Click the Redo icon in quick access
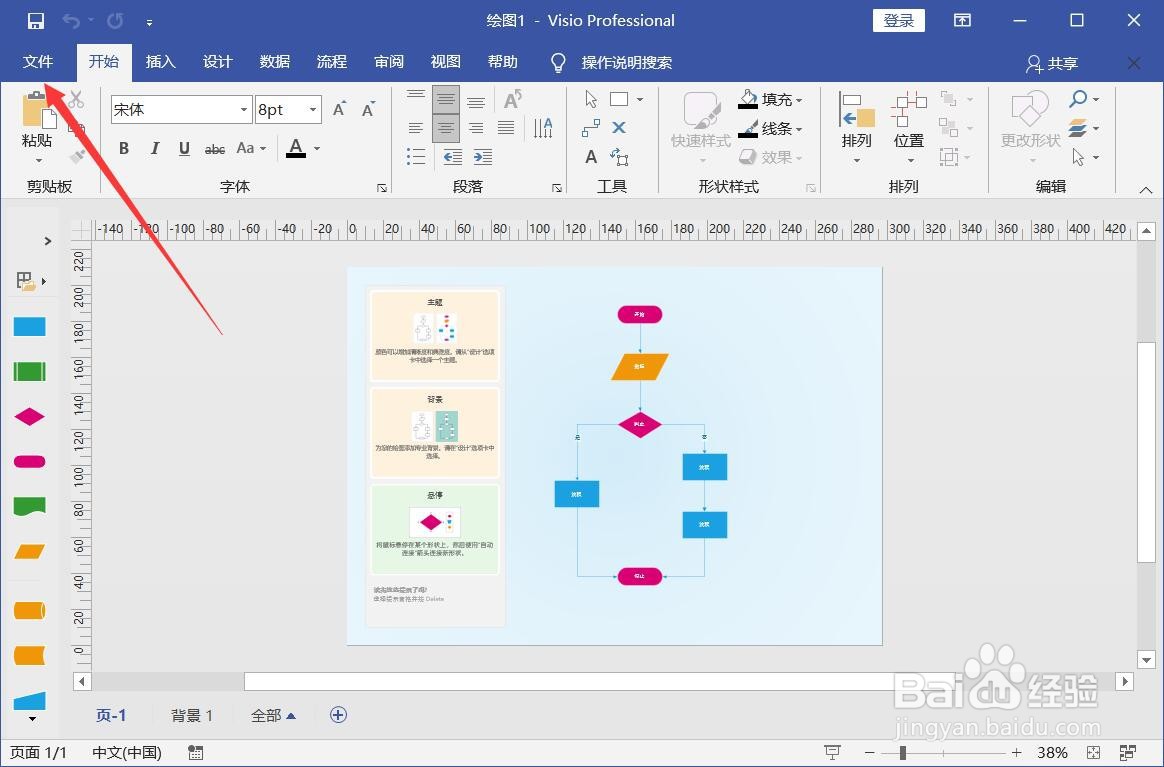The height and width of the screenshot is (767, 1164). (x=115, y=21)
